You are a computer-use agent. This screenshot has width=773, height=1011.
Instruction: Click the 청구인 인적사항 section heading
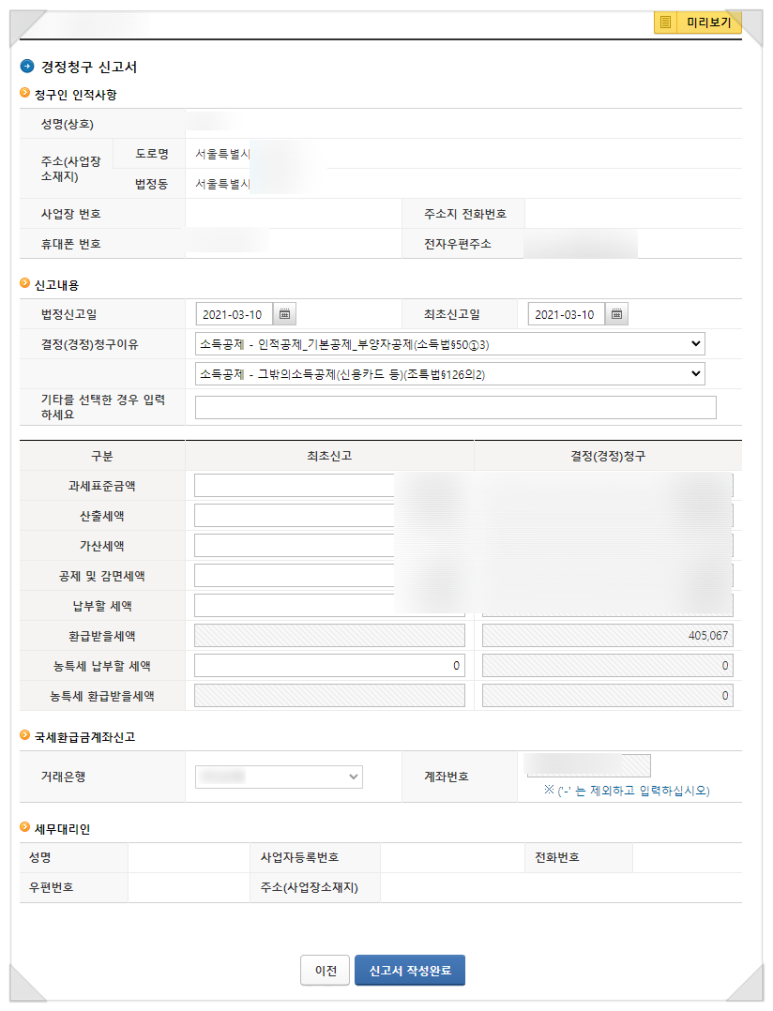[75, 95]
